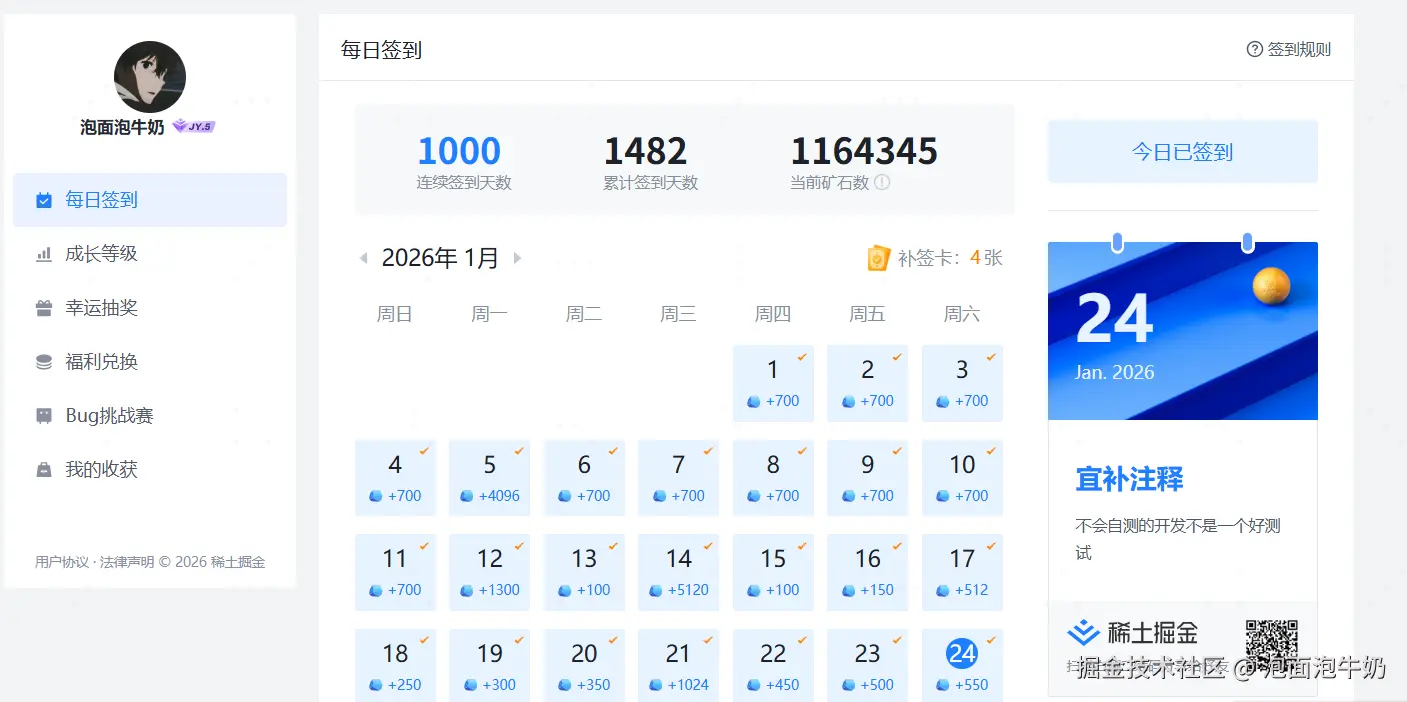Click the 泡面泡牛奶 profile avatar
This screenshot has height=702, width=1407.
(149, 76)
